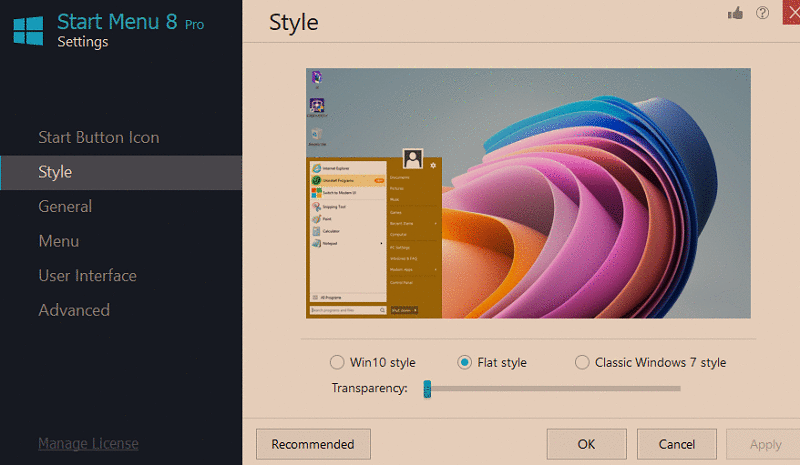Image resolution: width=800 pixels, height=465 pixels.
Task: Click the Windows logo in the header
Action: (28, 30)
